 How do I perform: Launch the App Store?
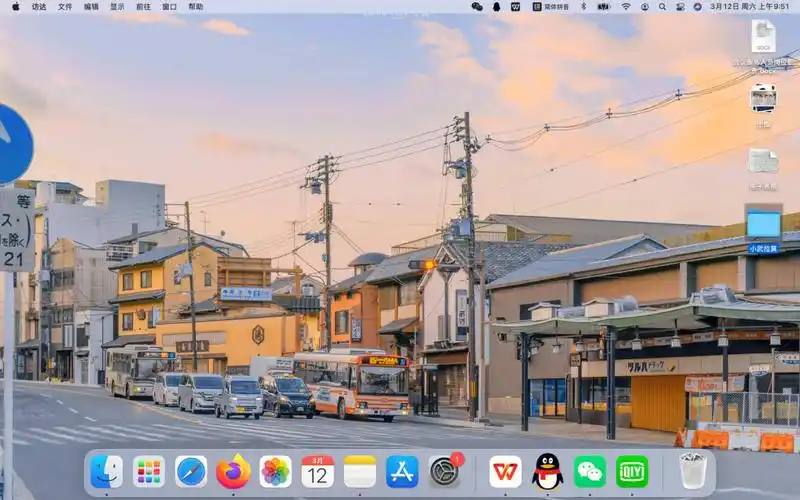coord(402,471)
